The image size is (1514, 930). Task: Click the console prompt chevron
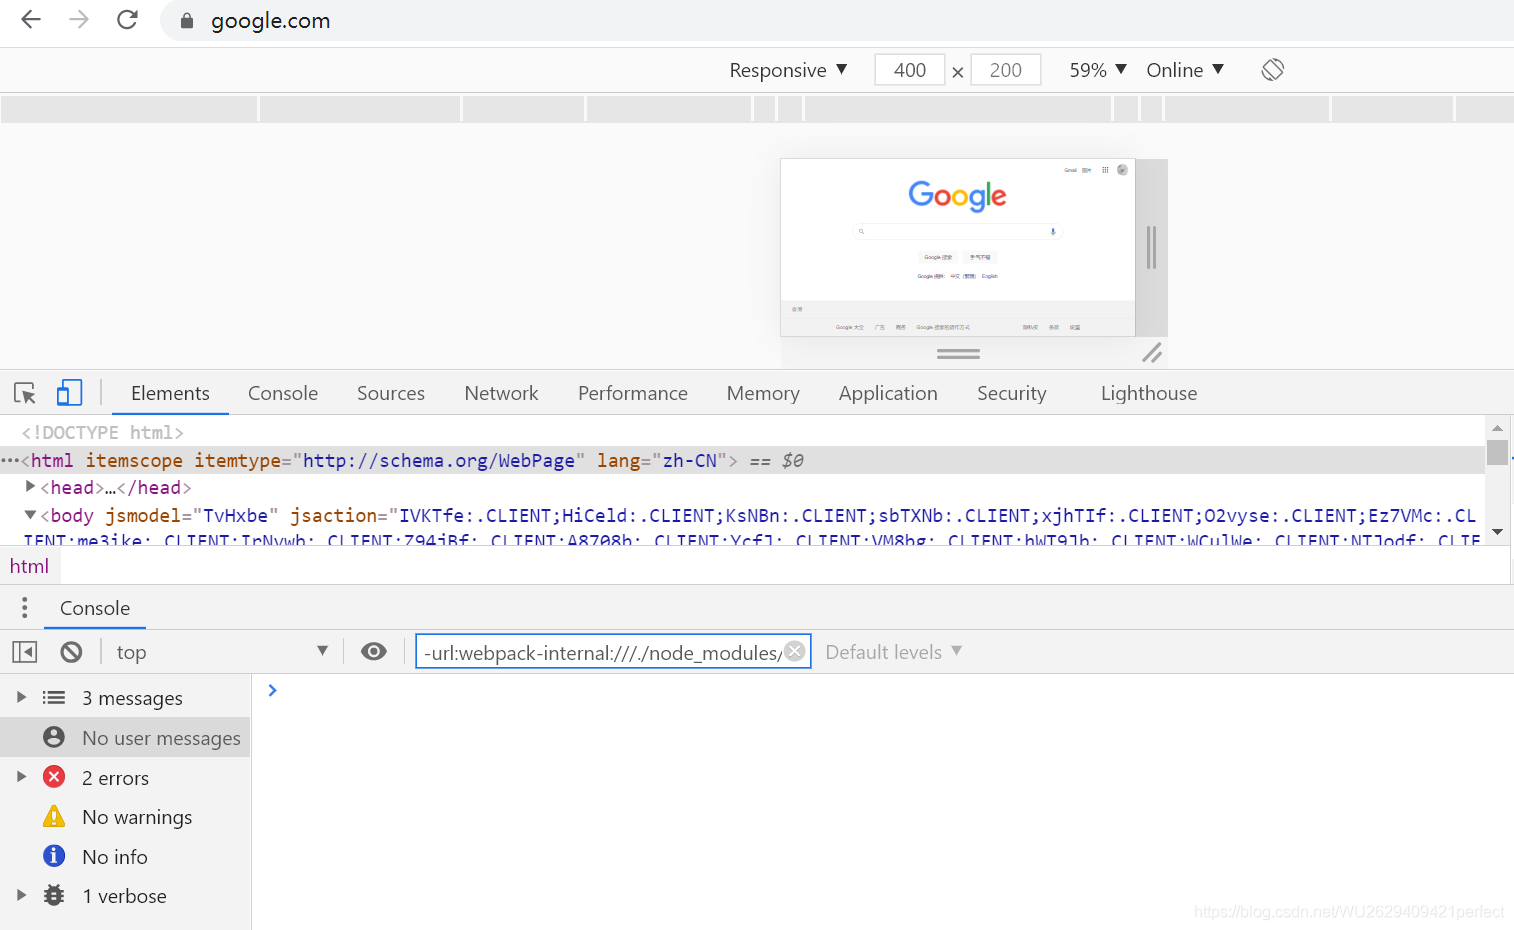pyautogui.click(x=272, y=690)
